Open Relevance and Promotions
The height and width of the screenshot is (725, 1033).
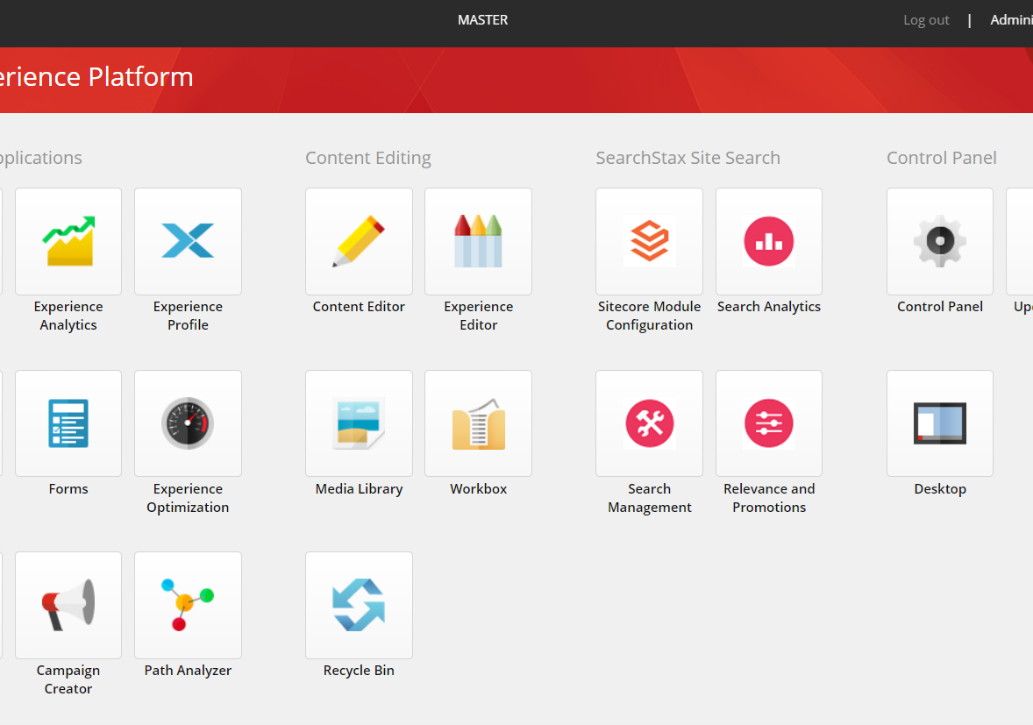click(x=768, y=423)
